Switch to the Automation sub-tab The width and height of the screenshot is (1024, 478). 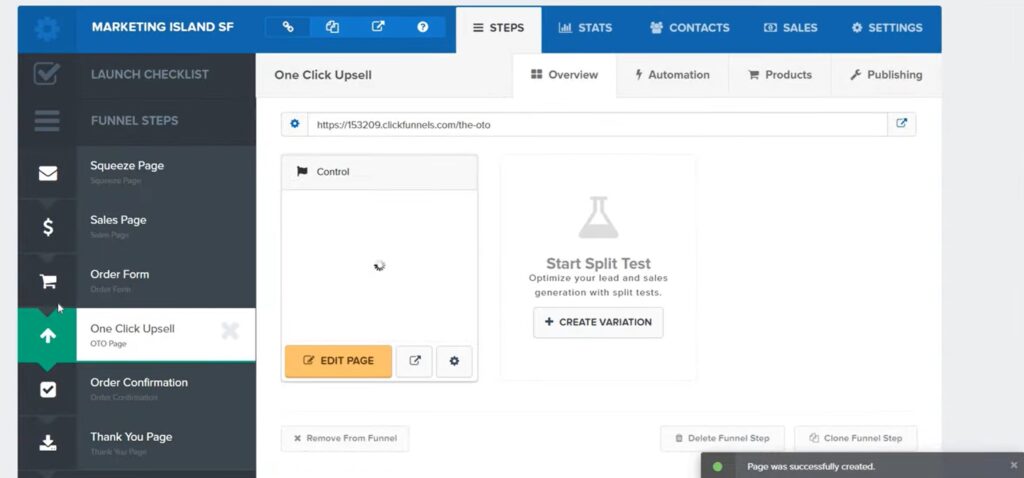(x=672, y=75)
